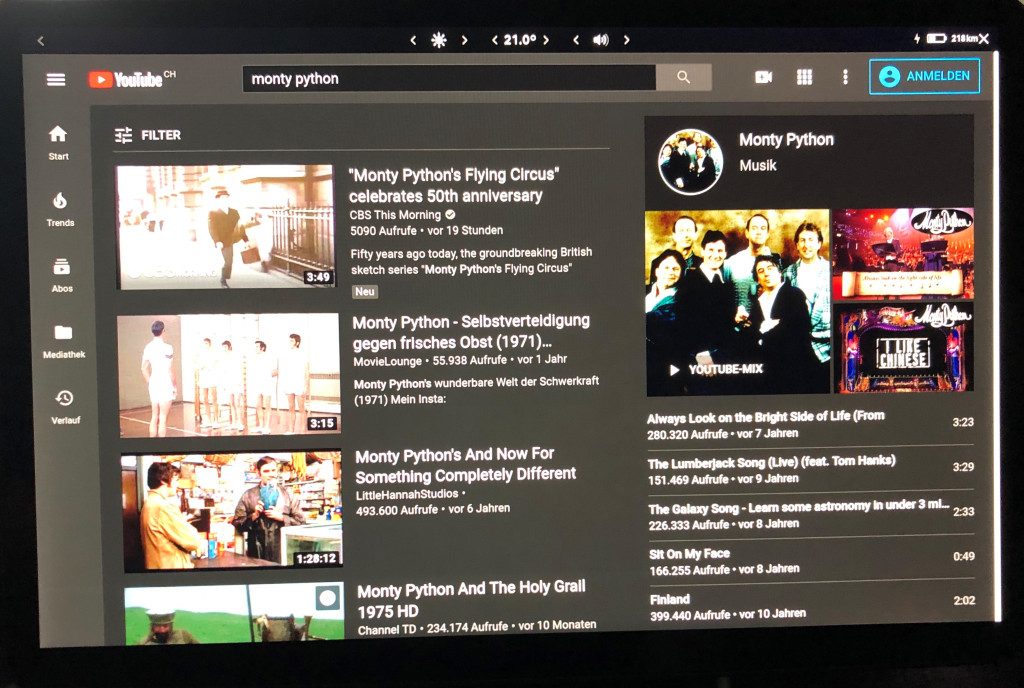
Task: Play the YOUTUBE-MIX group photo
Action: coord(737,303)
